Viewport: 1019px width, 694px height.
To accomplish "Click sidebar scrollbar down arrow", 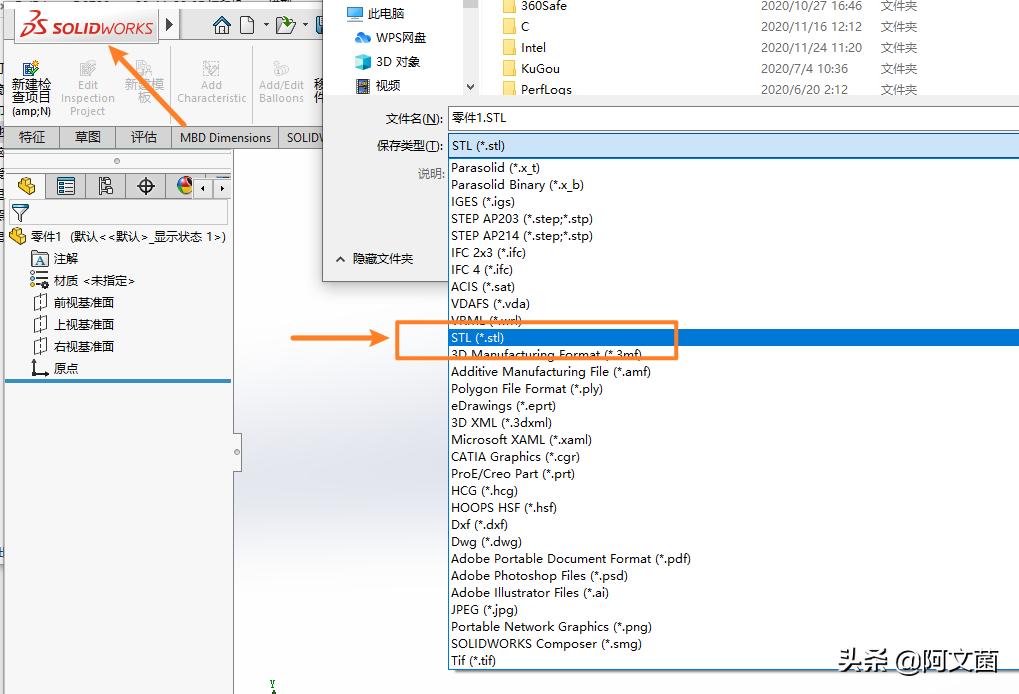I will point(471,86).
